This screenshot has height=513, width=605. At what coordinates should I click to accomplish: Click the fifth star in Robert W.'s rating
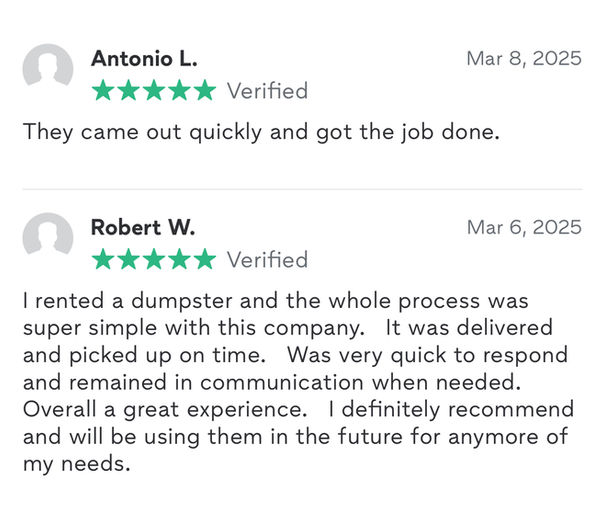pos(204,260)
